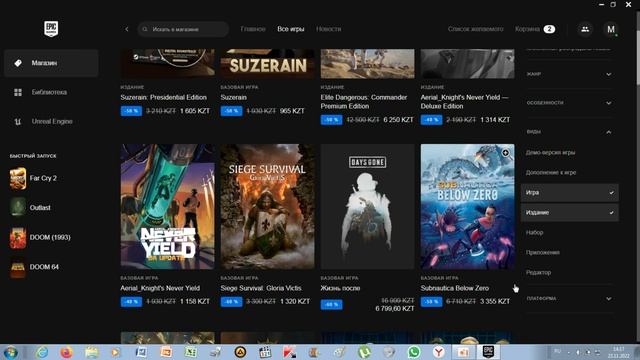Uncheck the Игра filter
Viewport: 640px width, 360px height.
point(569,192)
